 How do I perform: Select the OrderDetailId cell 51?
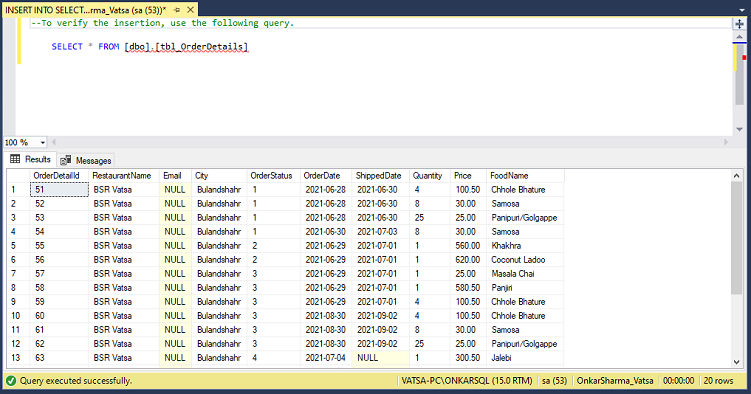pos(59,190)
